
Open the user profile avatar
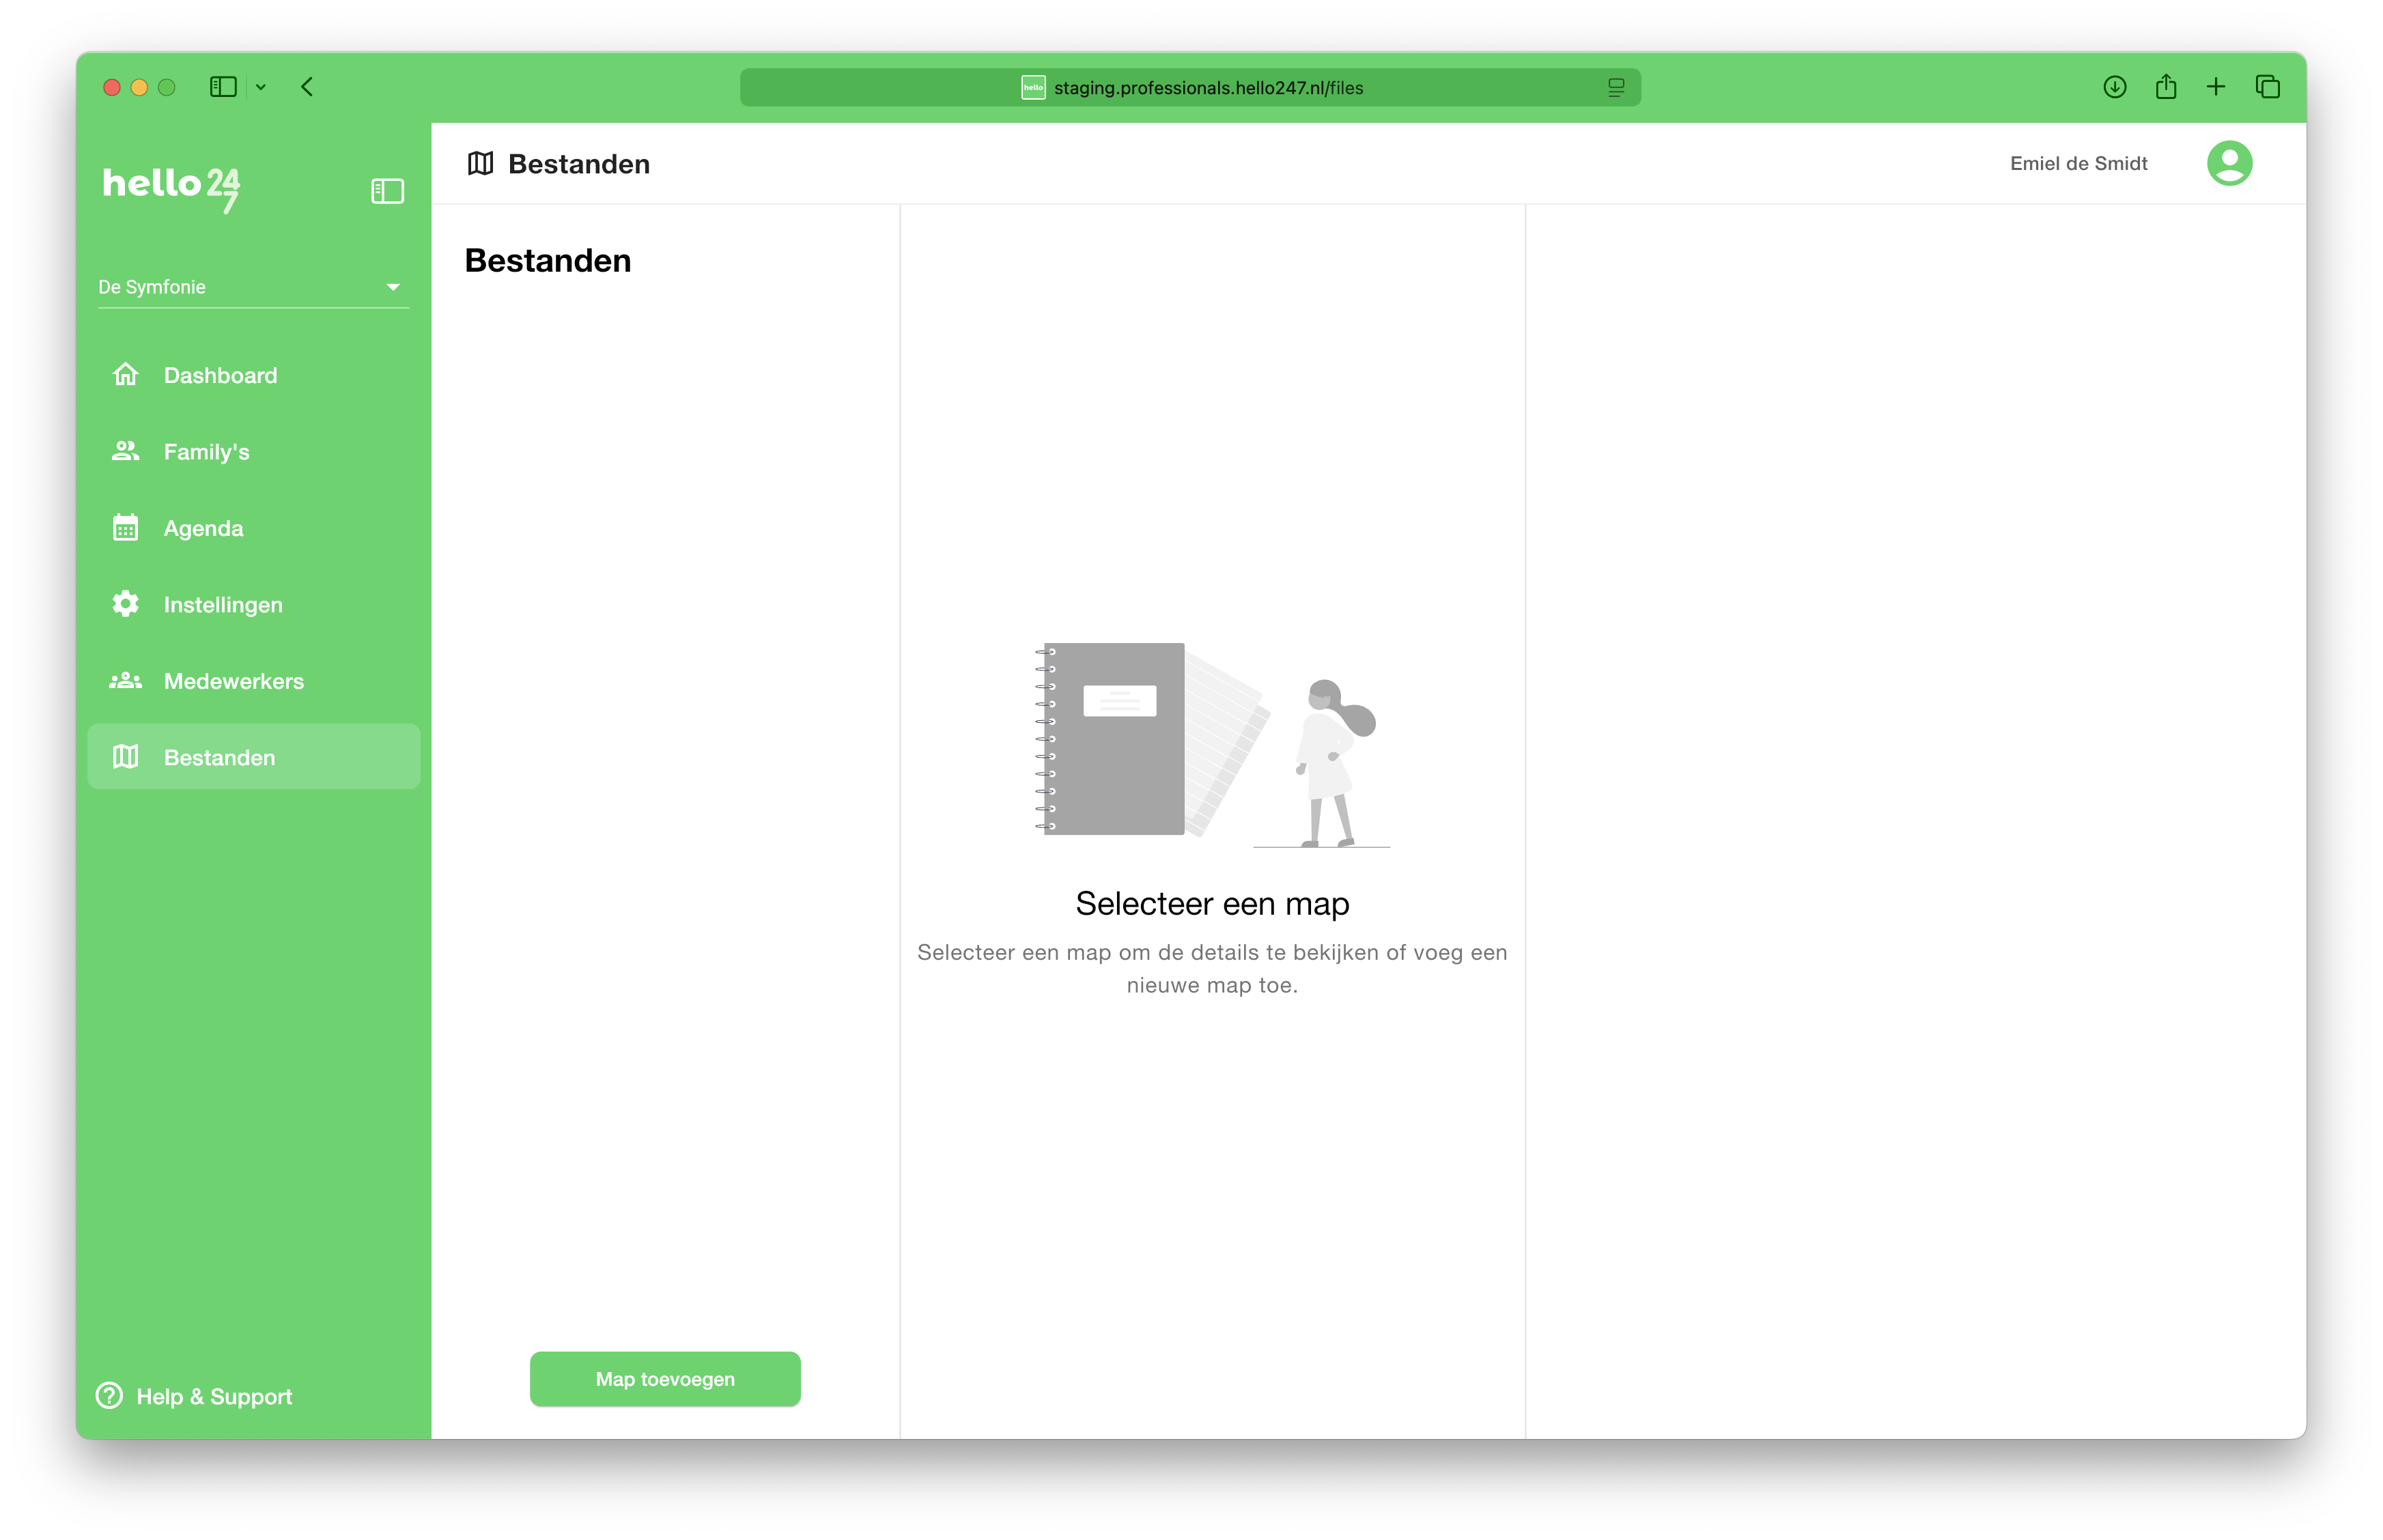coord(2229,163)
